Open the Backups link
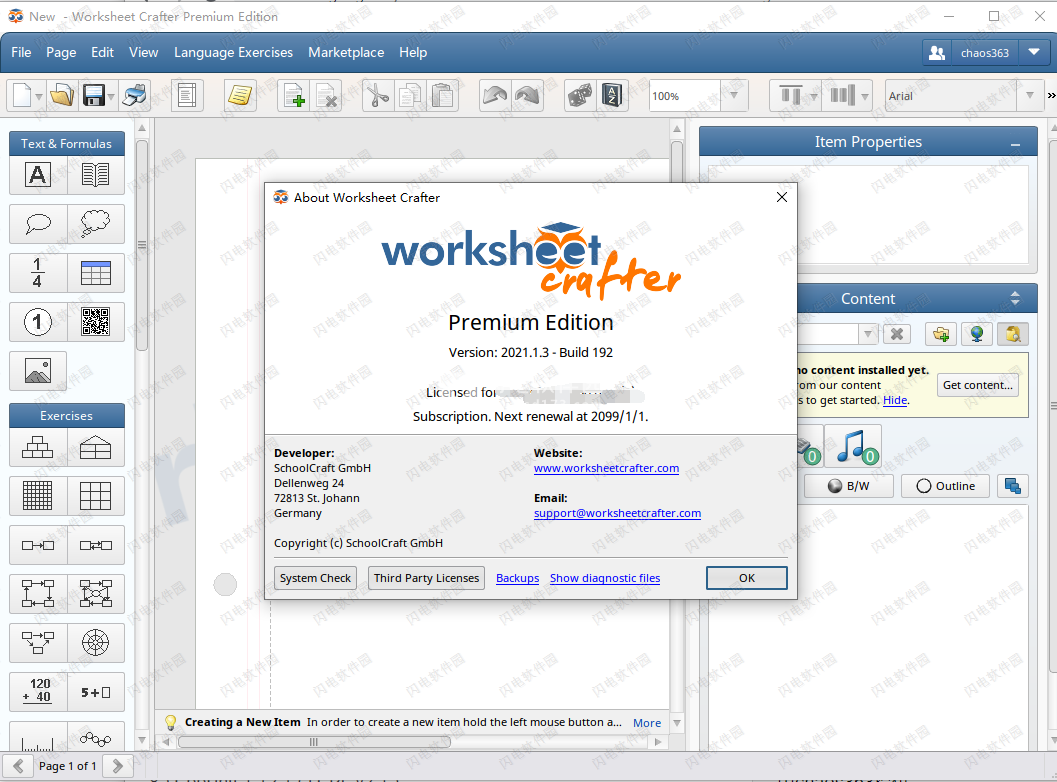 pyautogui.click(x=518, y=578)
